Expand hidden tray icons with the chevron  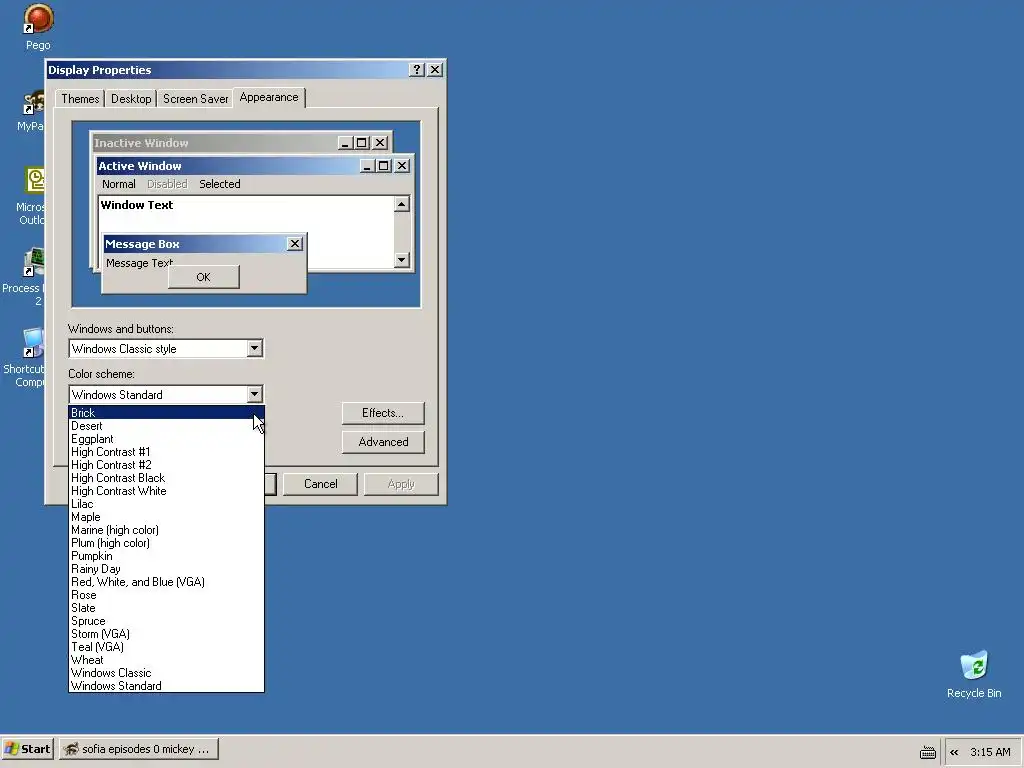(x=954, y=752)
